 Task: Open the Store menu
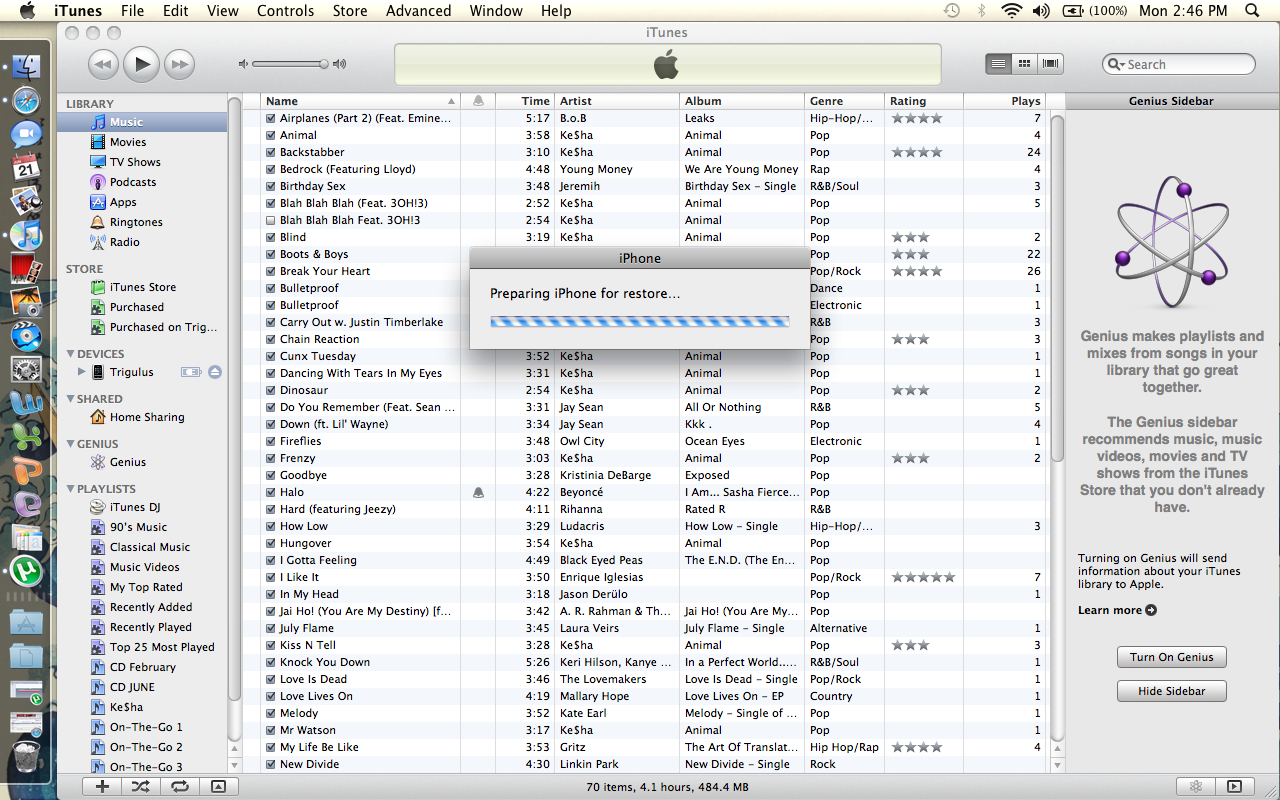349,11
